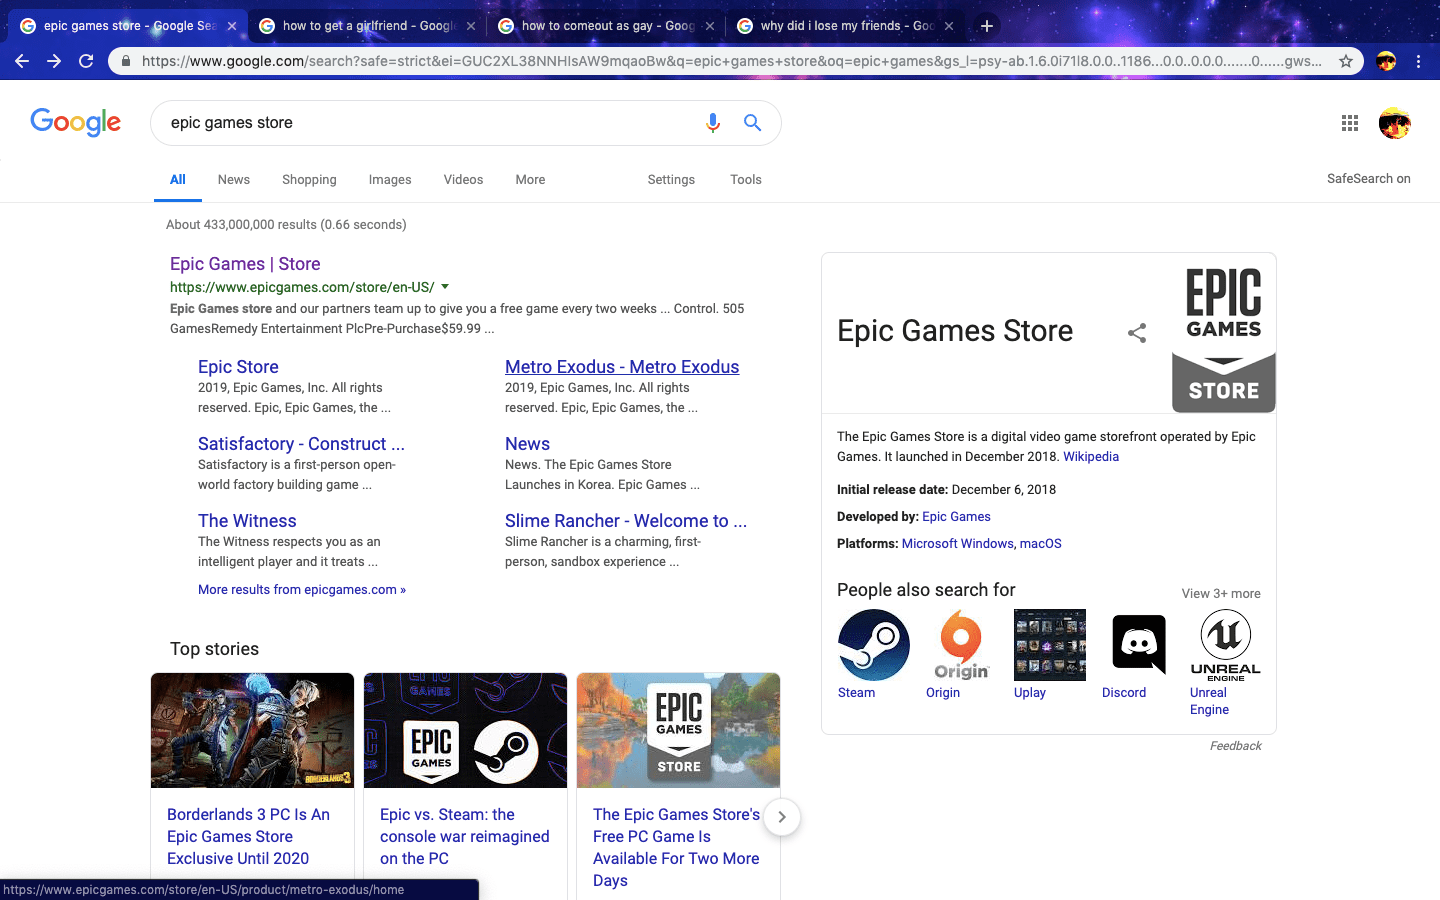Open the Unreal Engine logo in related searches

point(1226,645)
